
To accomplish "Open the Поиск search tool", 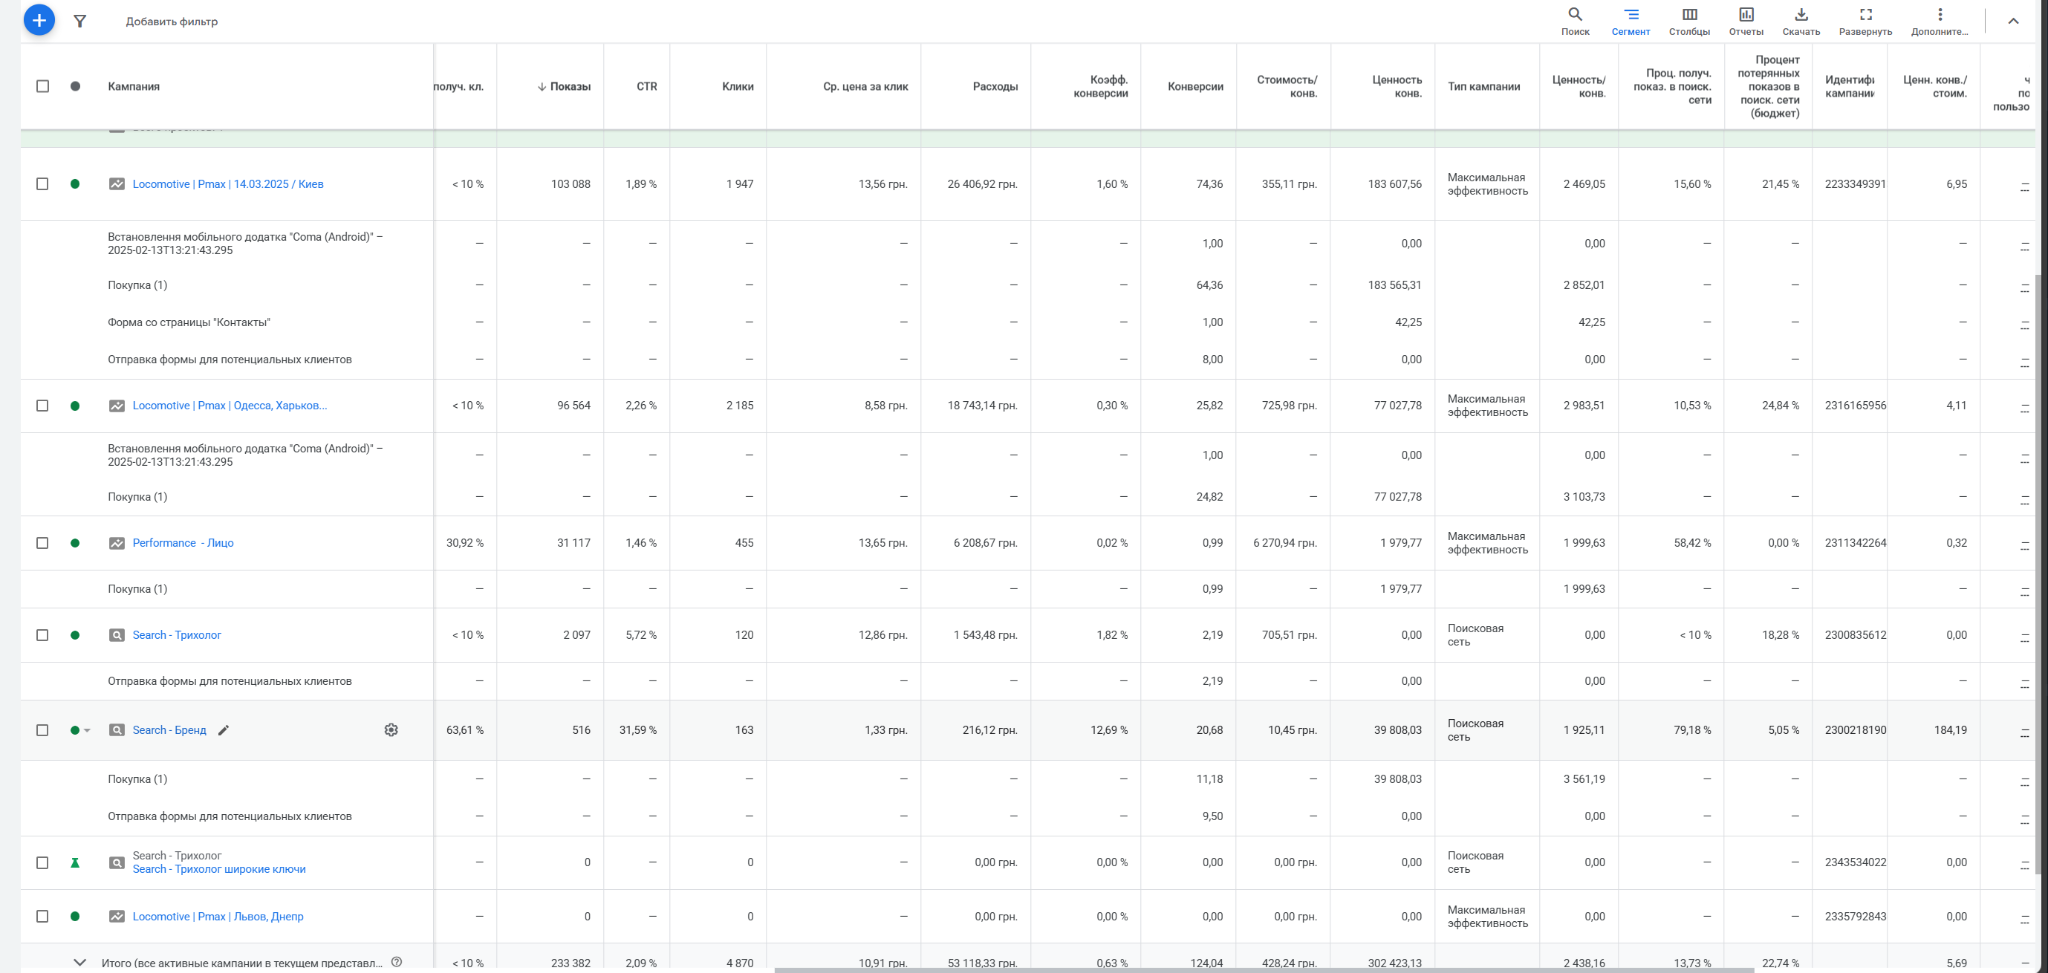I will click(x=1575, y=20).
